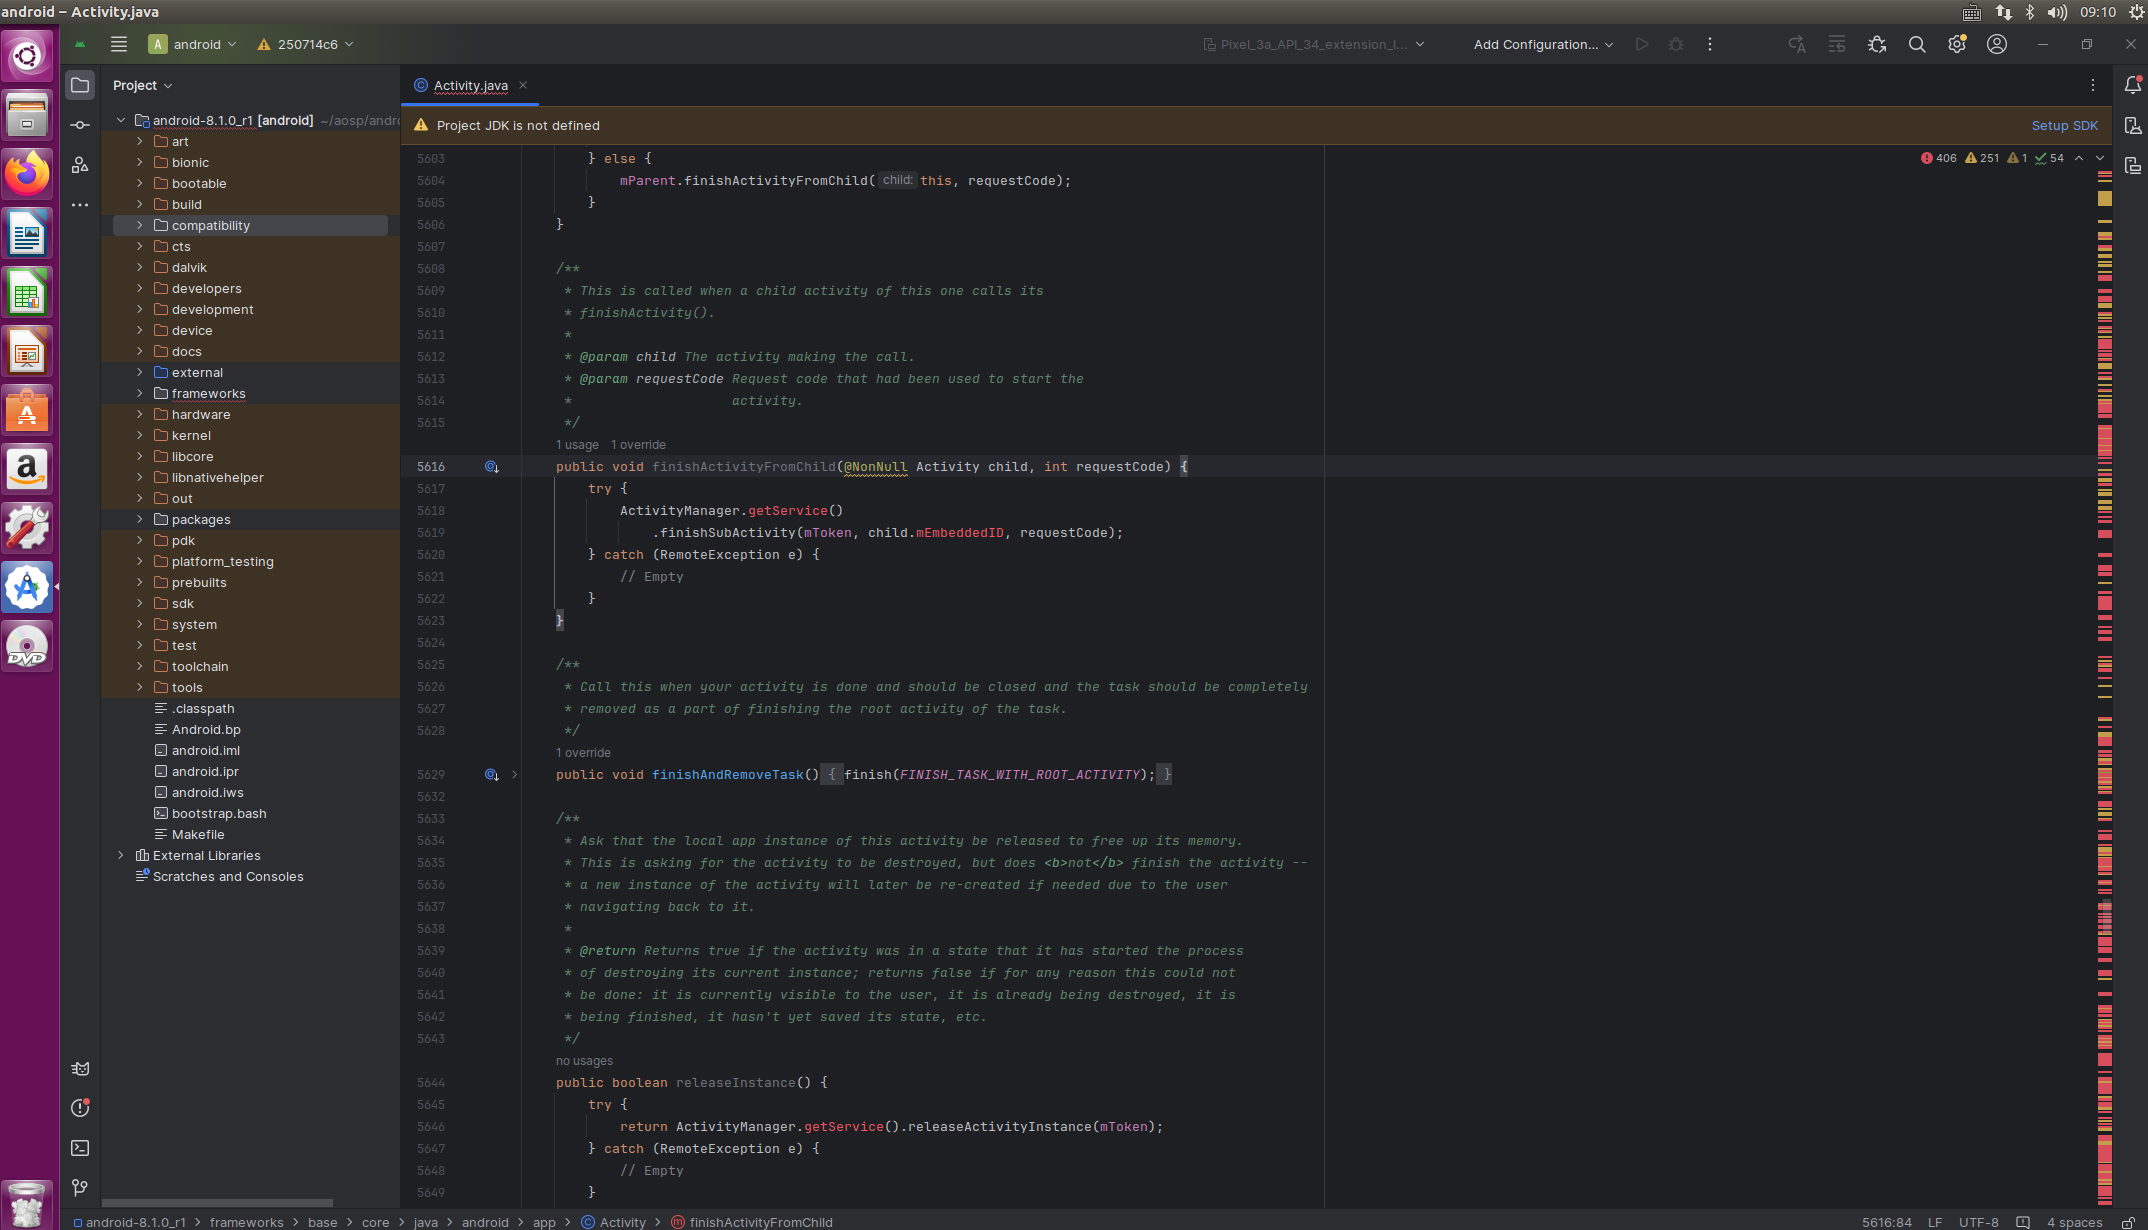Open Ubuntu Software from the dock
2148x1230 pixels.
[27, 411]
